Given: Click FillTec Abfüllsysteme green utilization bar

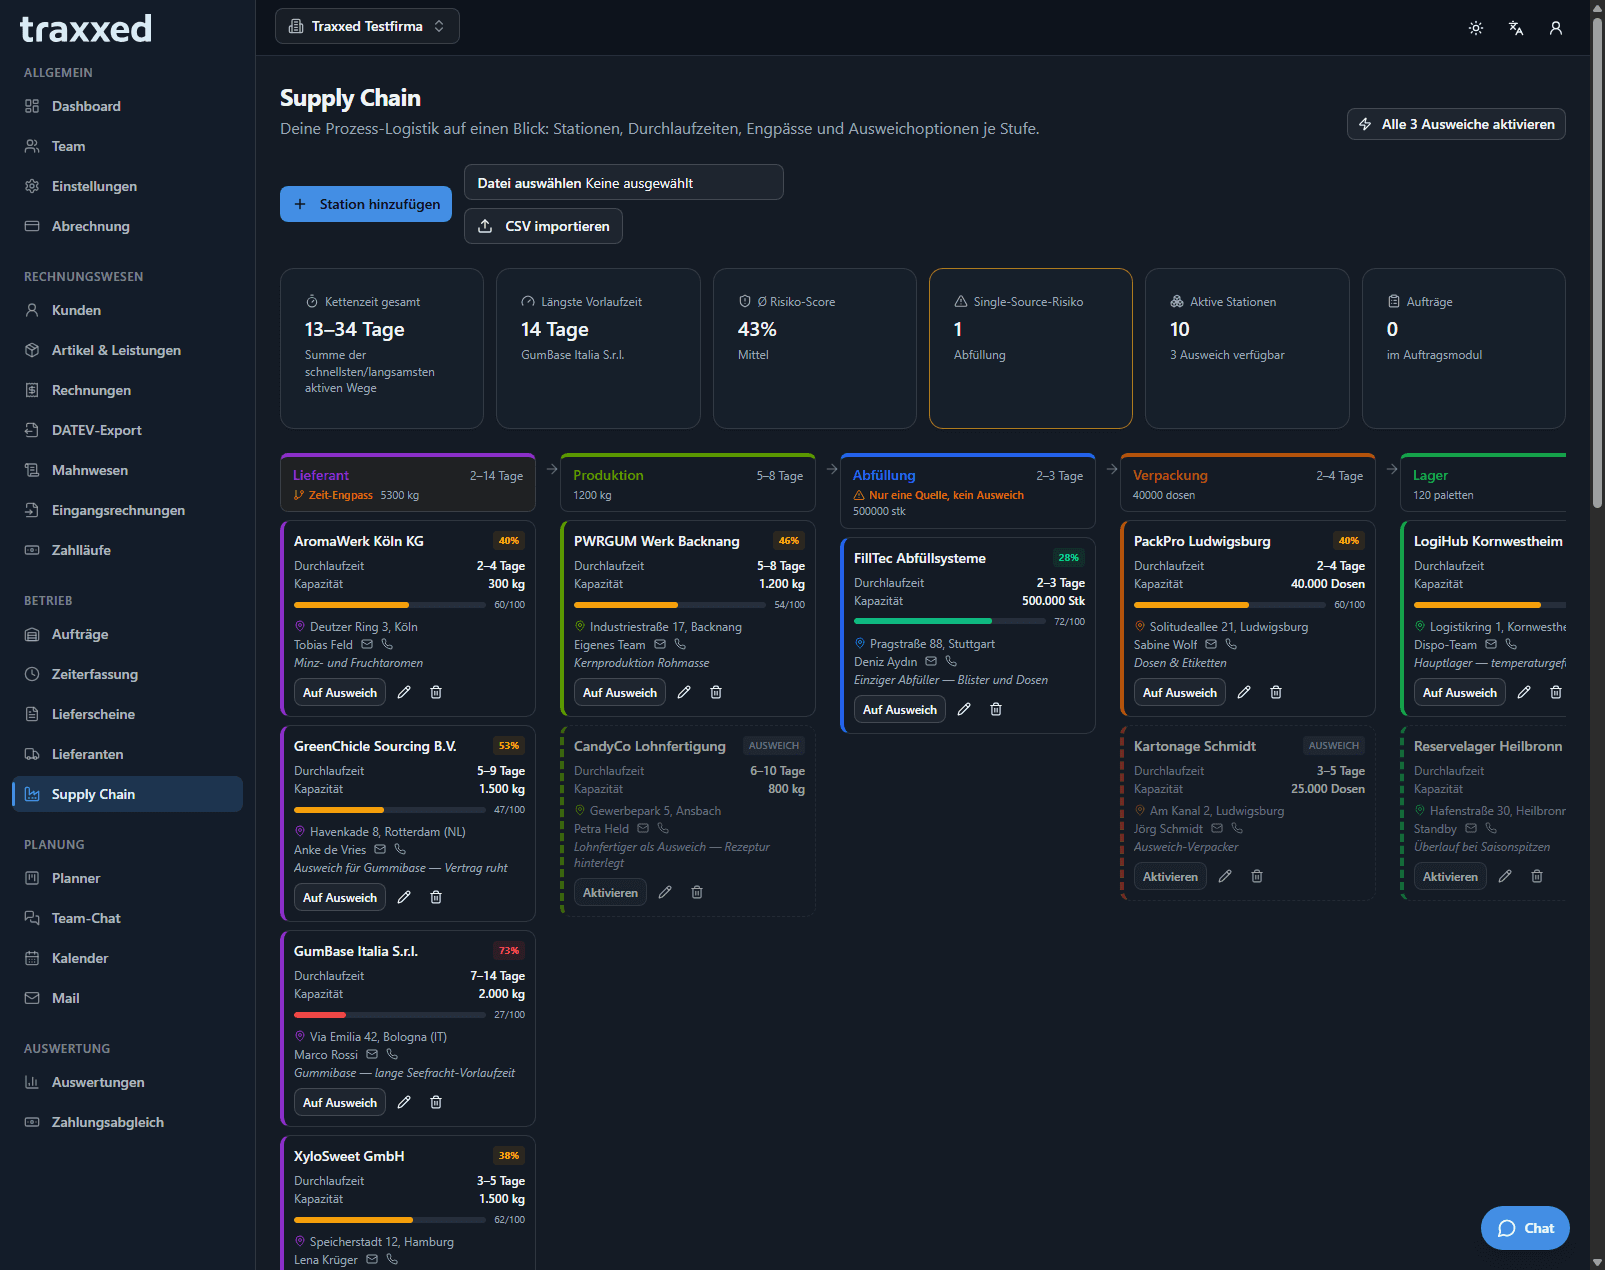Looking at the screenshot, I should click(x=950, y=622).
